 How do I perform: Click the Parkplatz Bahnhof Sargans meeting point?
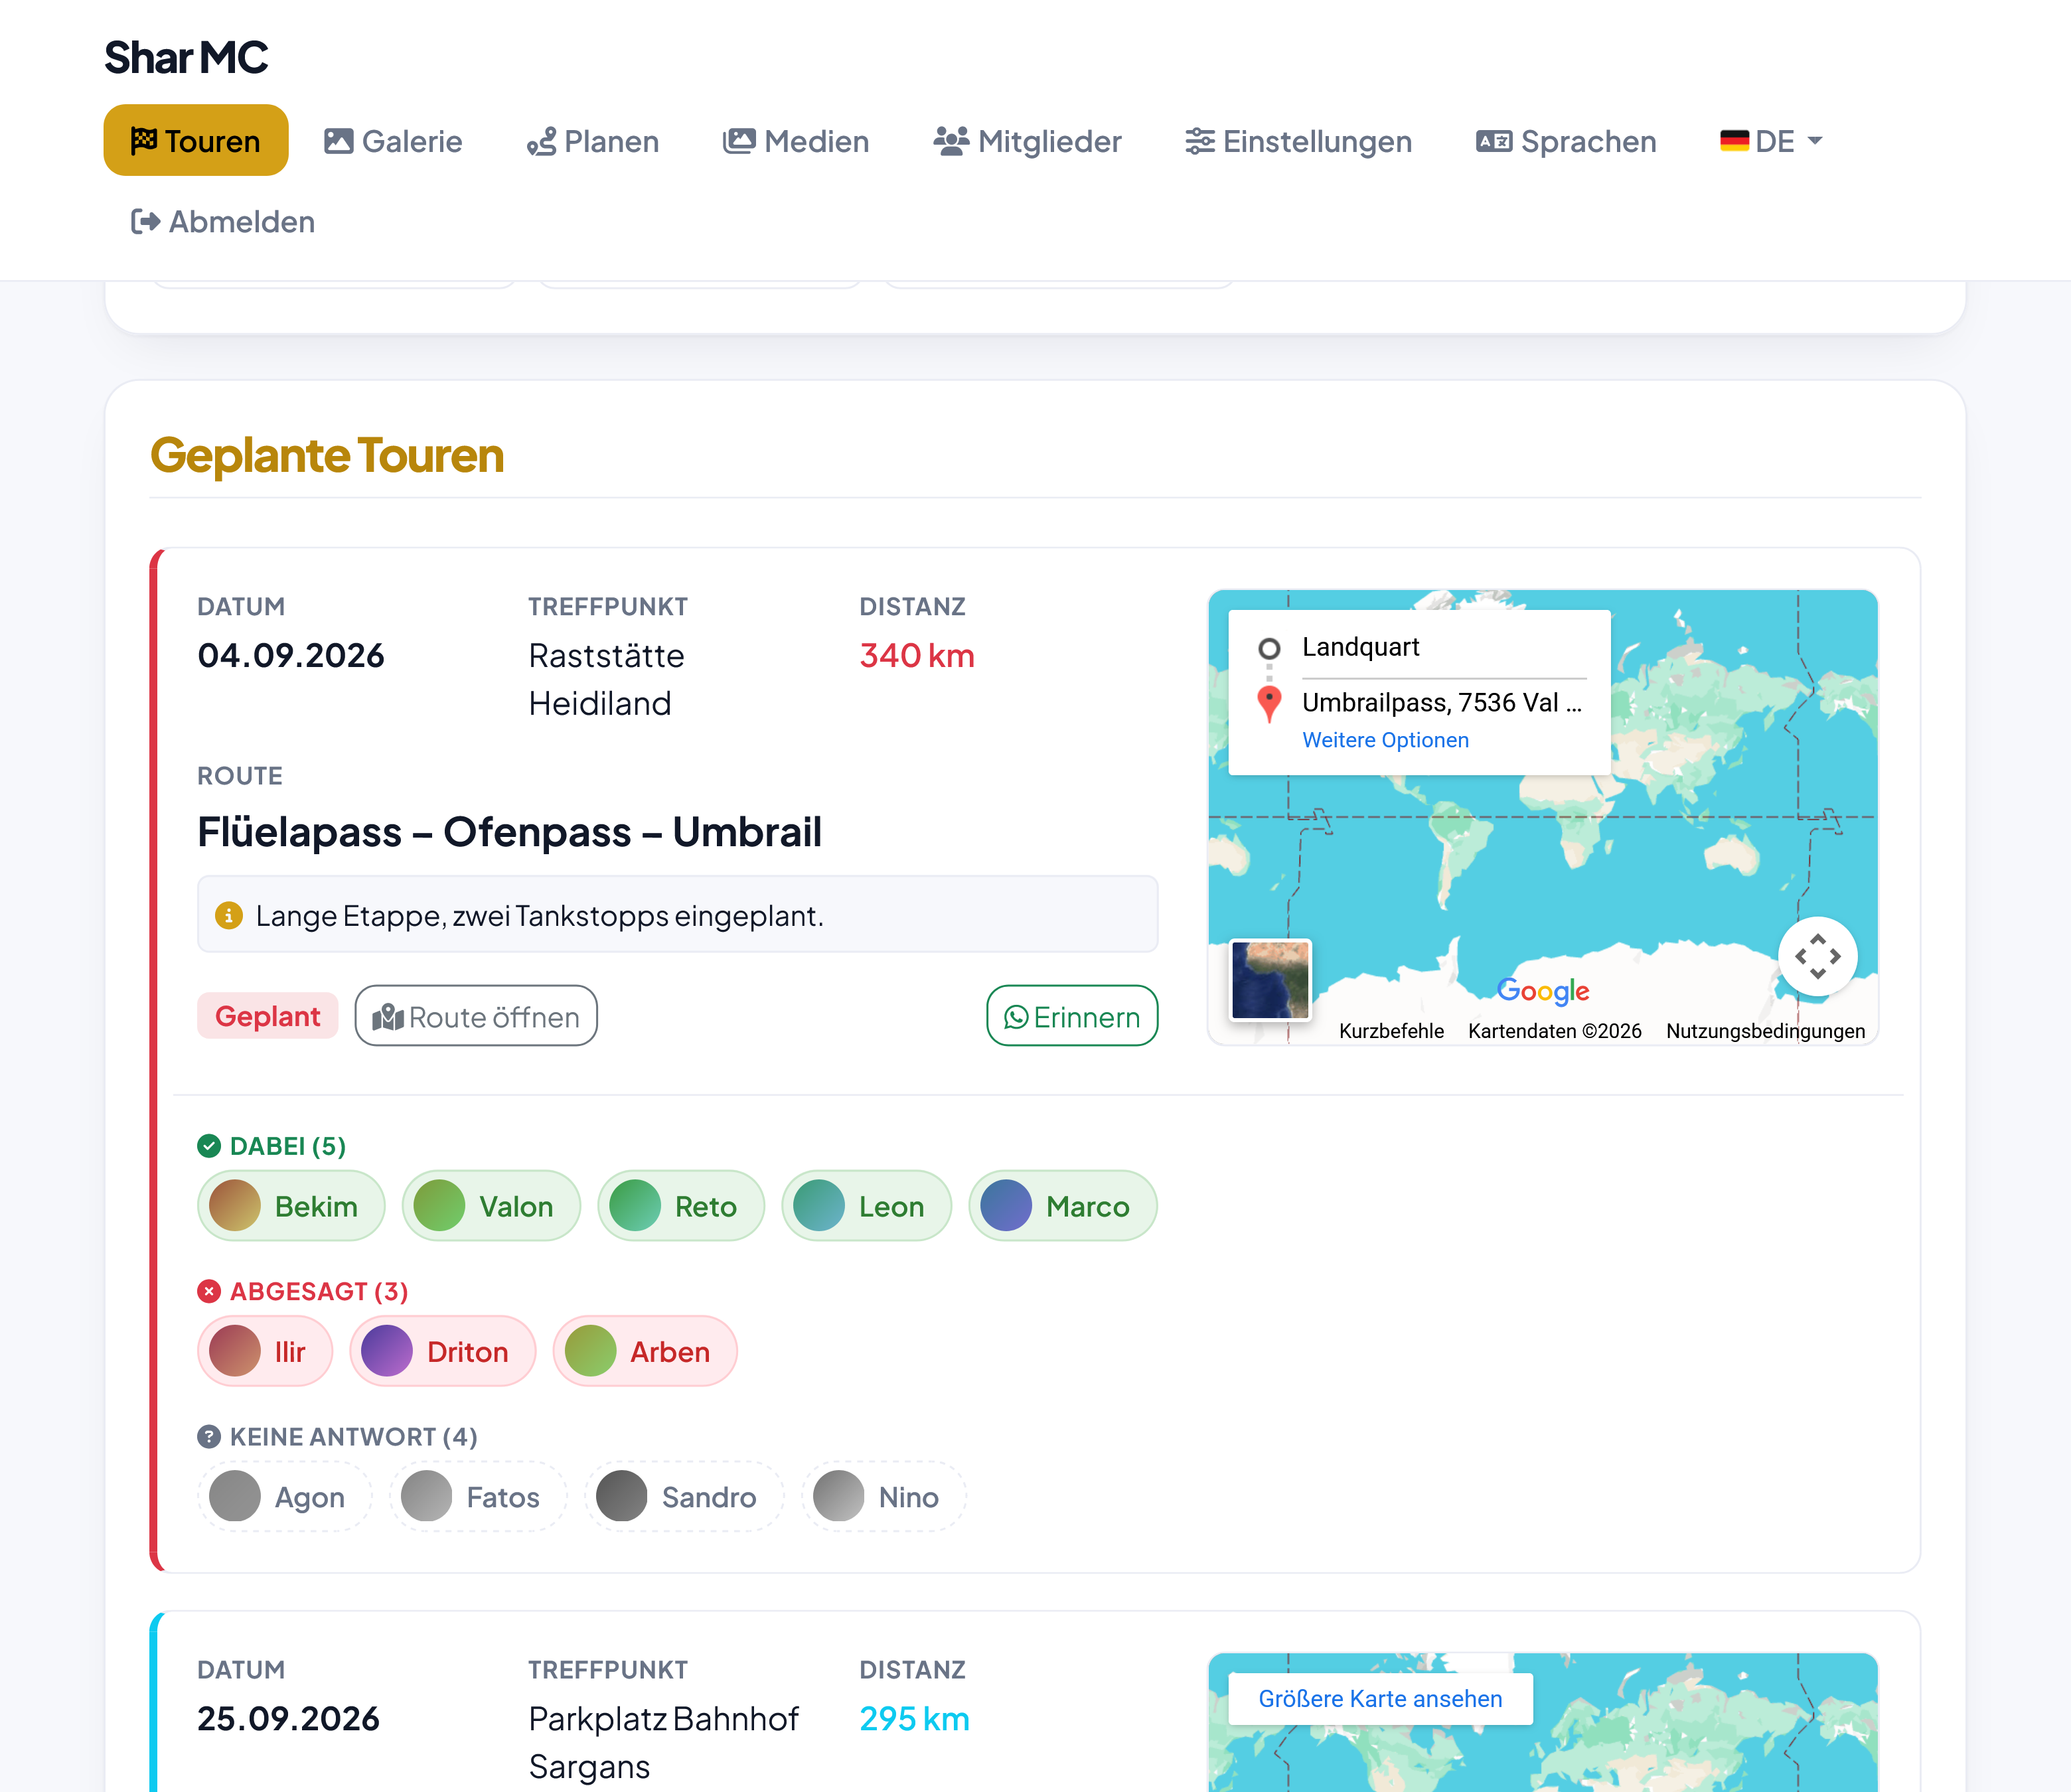[664, 1742]
